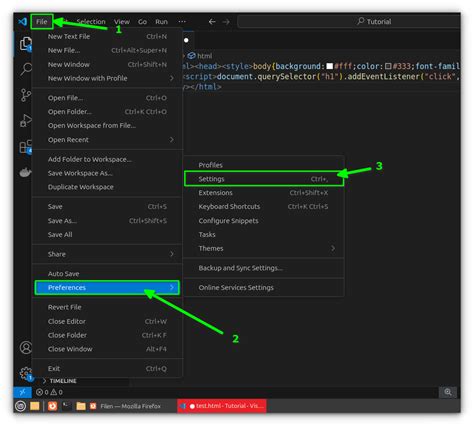Click the white #fff color swatch
The width and height of the screenshot is (474, 427).
click(330, 66)
